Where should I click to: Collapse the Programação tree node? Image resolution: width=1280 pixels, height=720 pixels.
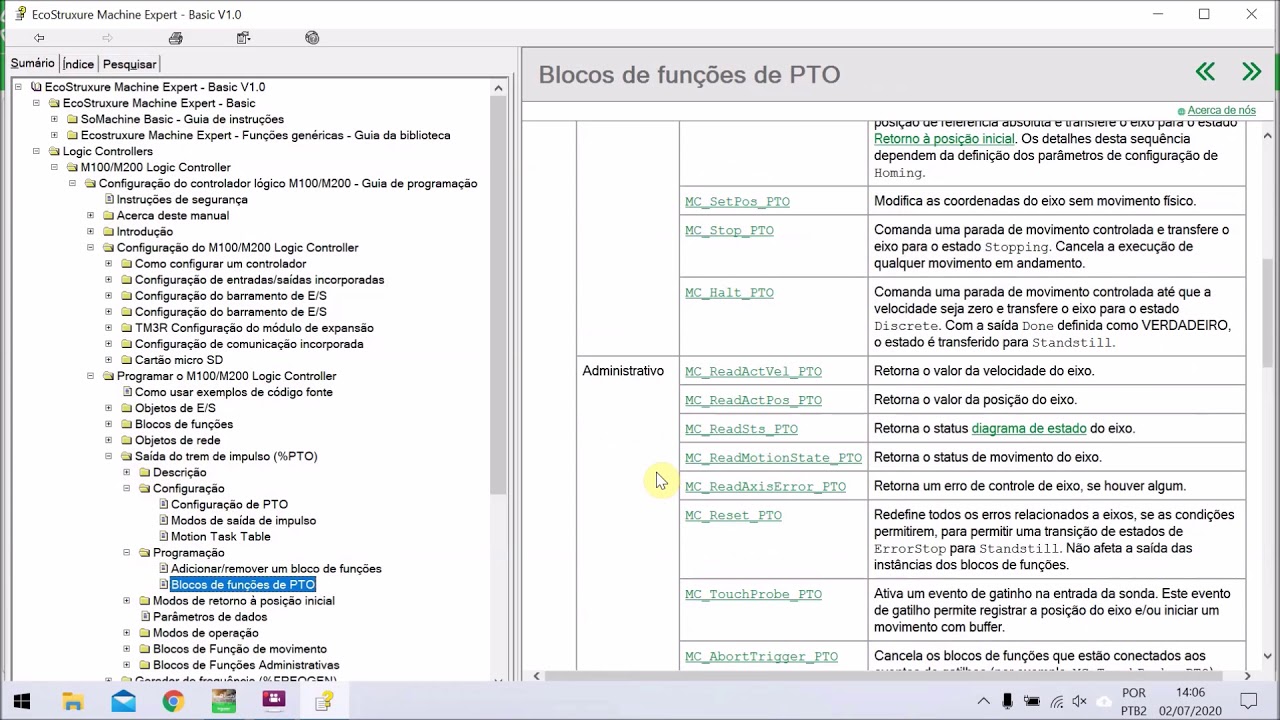coord(126,552)
